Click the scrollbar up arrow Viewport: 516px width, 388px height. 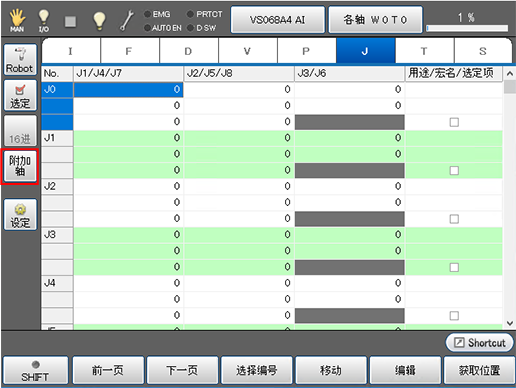click(510, 73)
